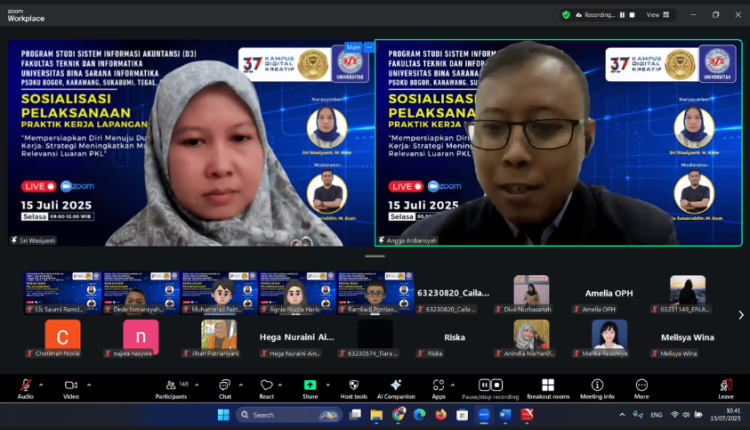The image size is (750, 430).
Task: Mute Sri Wasiyanti with the Mute button
Action: (353, 47)
